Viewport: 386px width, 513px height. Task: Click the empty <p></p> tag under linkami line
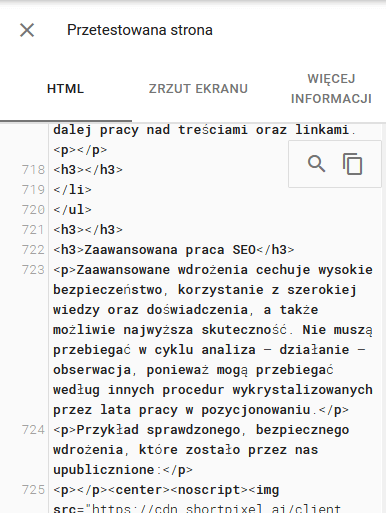(x=80, y=150)
